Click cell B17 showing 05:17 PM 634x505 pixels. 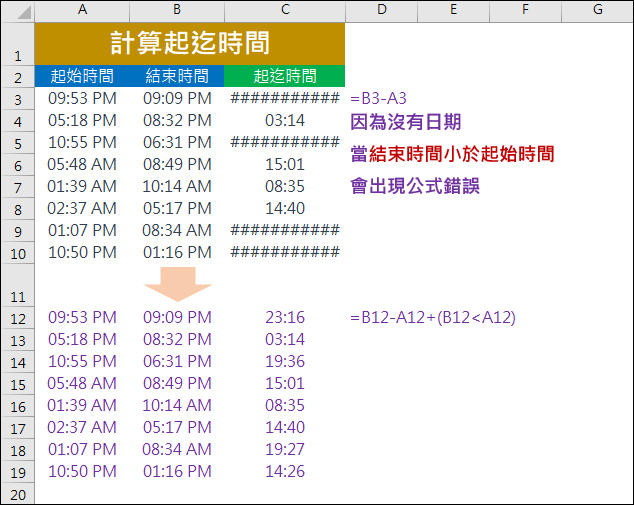click(177, 427)
